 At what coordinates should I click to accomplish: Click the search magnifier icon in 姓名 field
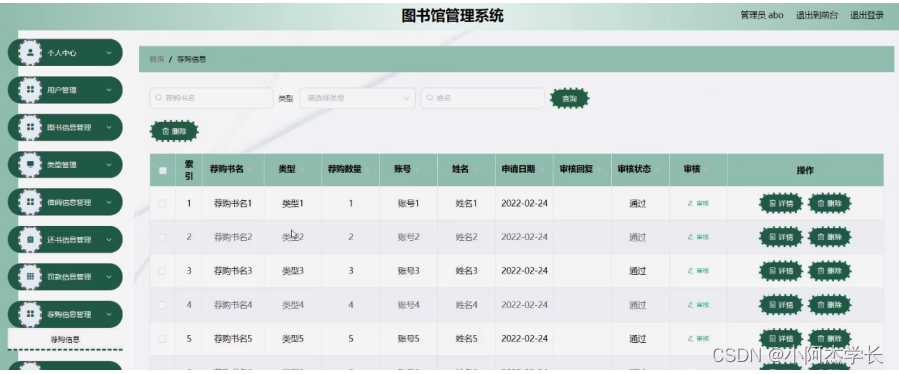pyautogui.click(x=429, y=98)
